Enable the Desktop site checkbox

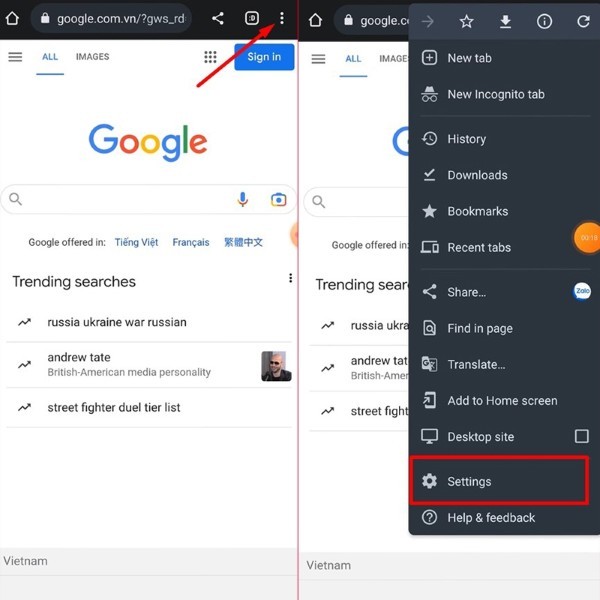click(x=581, y=436)
